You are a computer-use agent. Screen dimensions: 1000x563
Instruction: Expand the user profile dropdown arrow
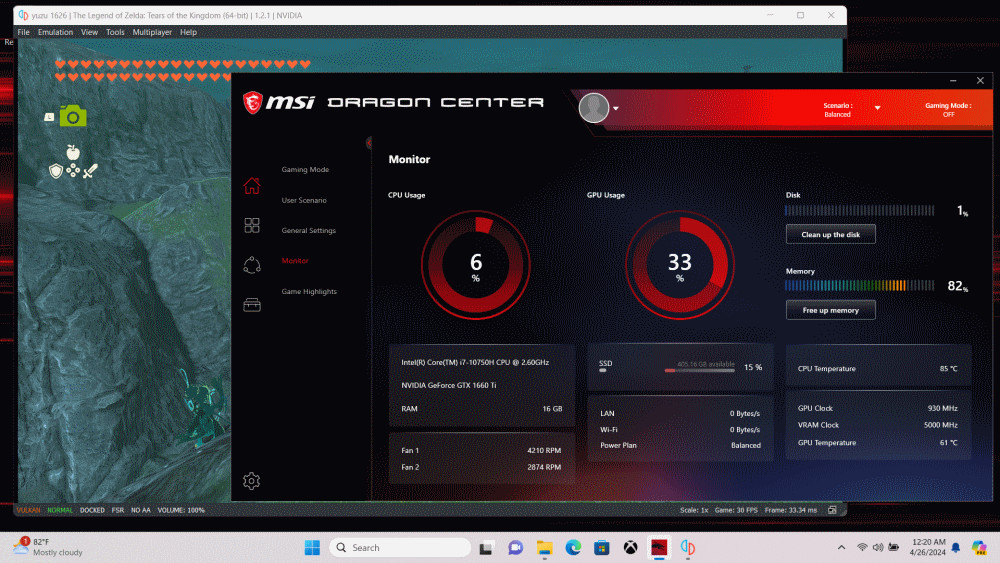(x=615, y=108)
